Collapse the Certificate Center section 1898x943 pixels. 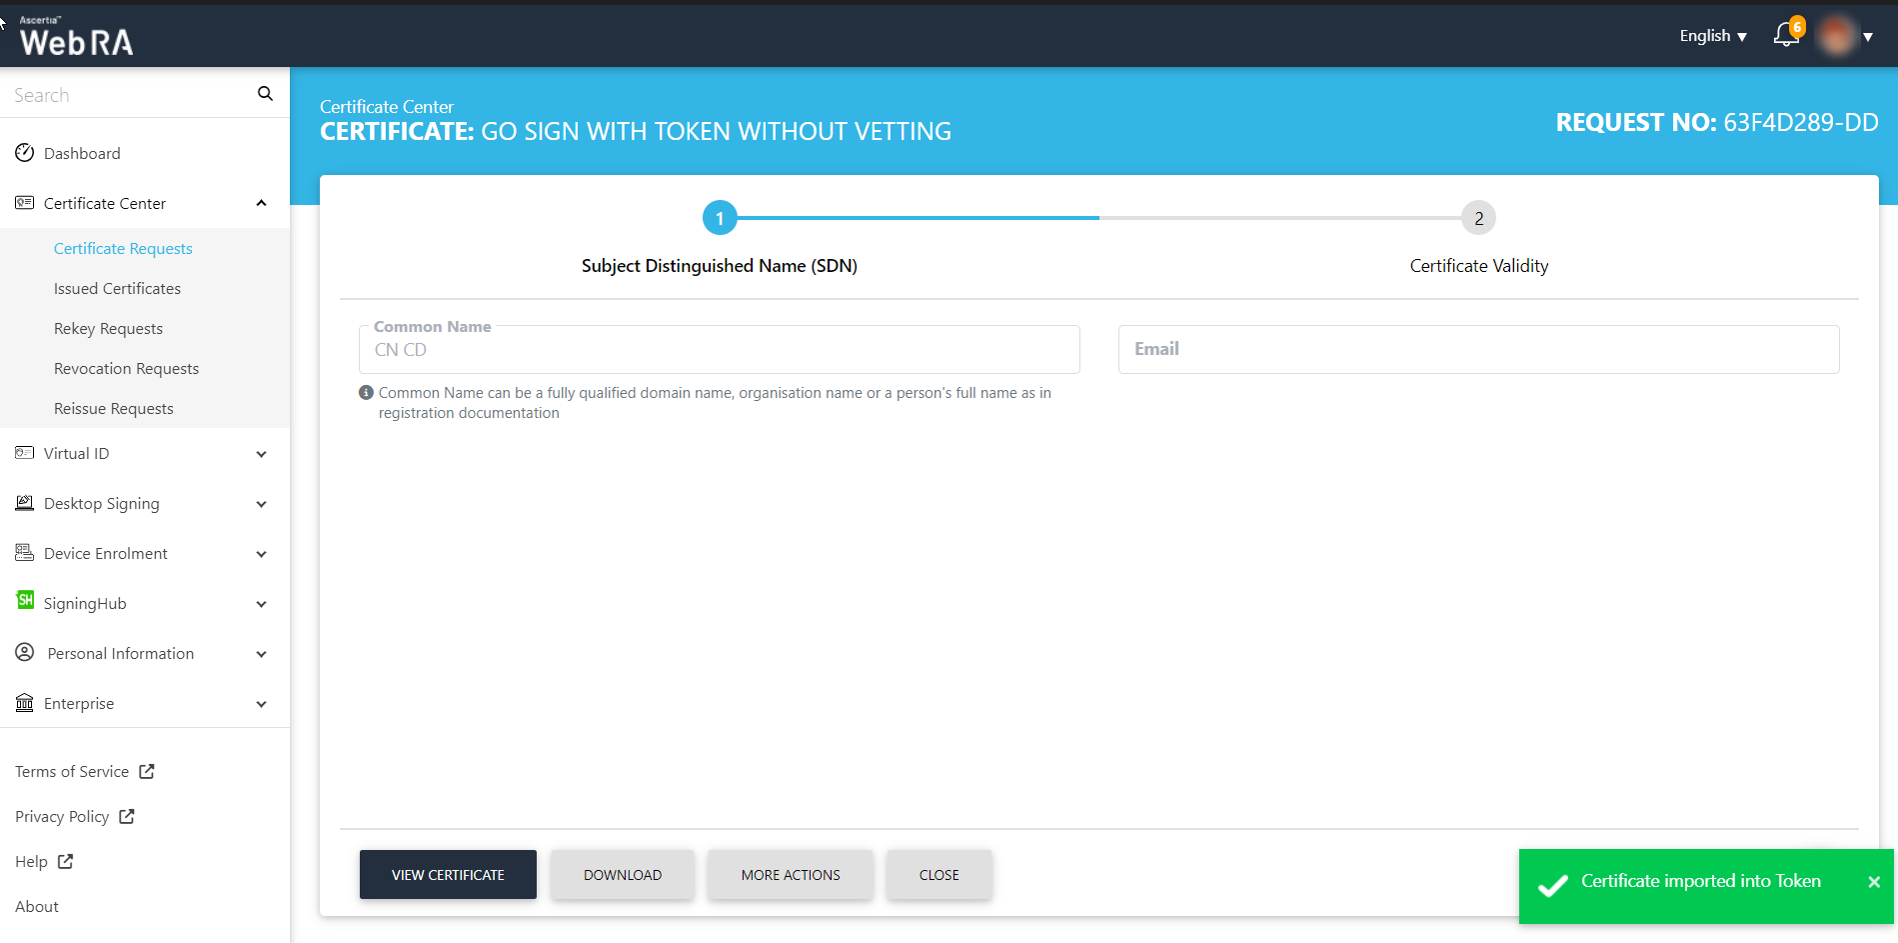[261, 203]
